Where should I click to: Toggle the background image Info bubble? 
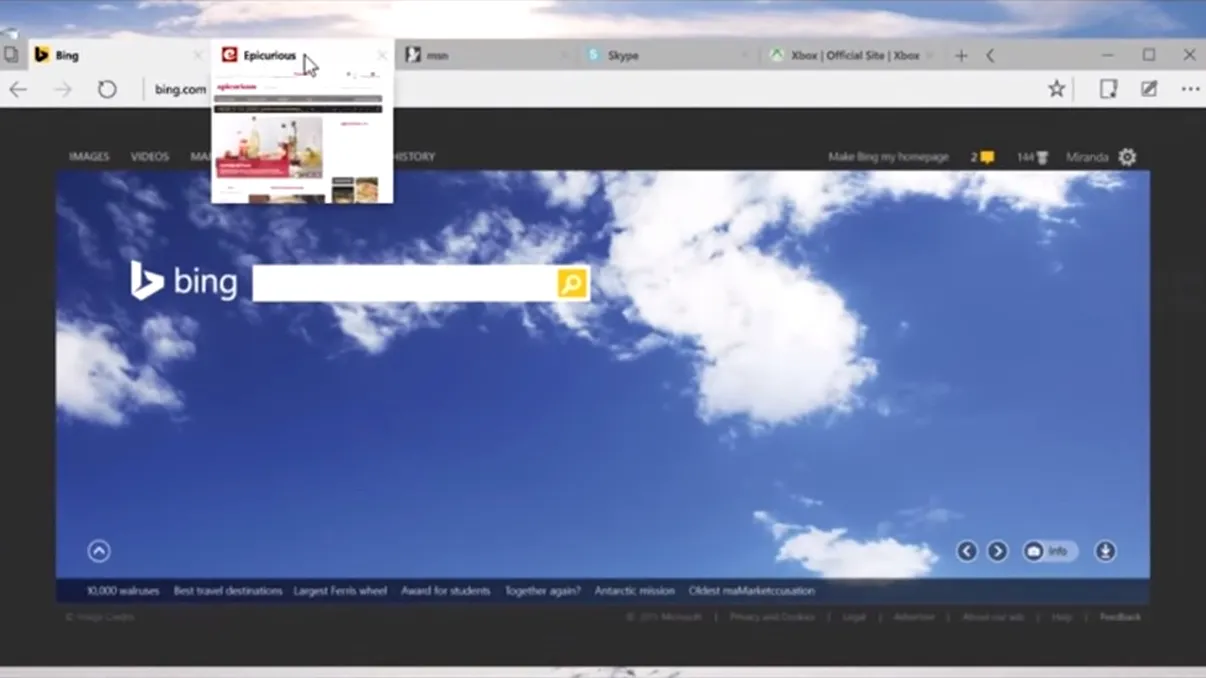point(1049,551)
